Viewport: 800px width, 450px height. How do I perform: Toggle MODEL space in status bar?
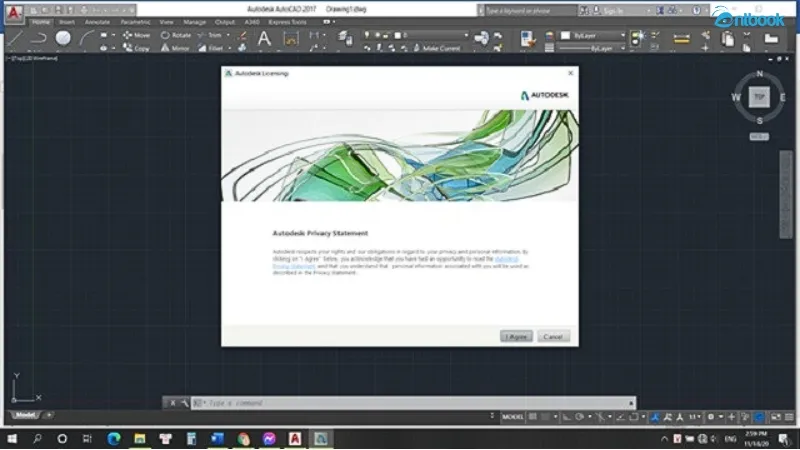pos(513,415)
